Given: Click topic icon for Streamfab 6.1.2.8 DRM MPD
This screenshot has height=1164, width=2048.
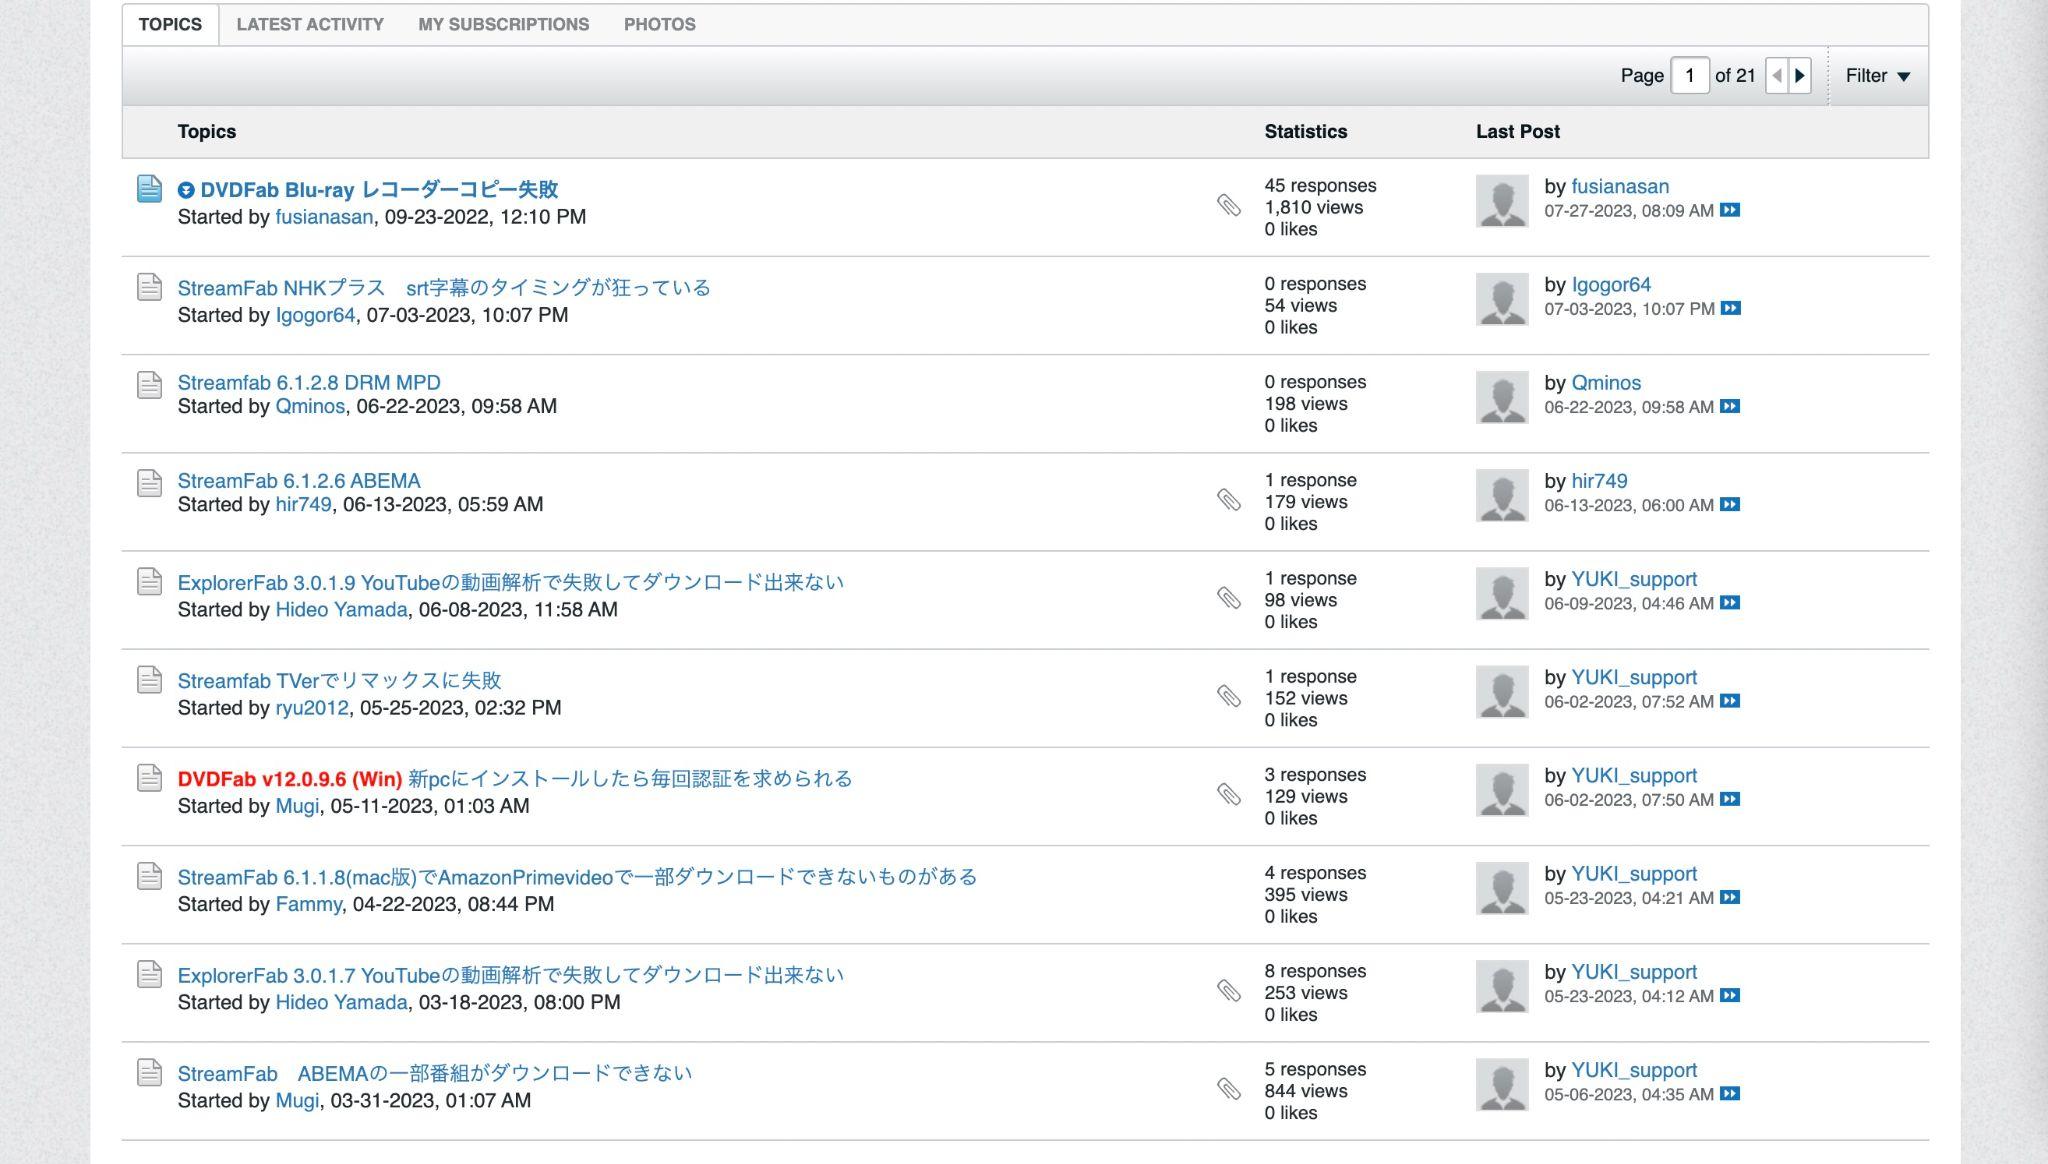Looking at the screenshot, I should [149, 384].
